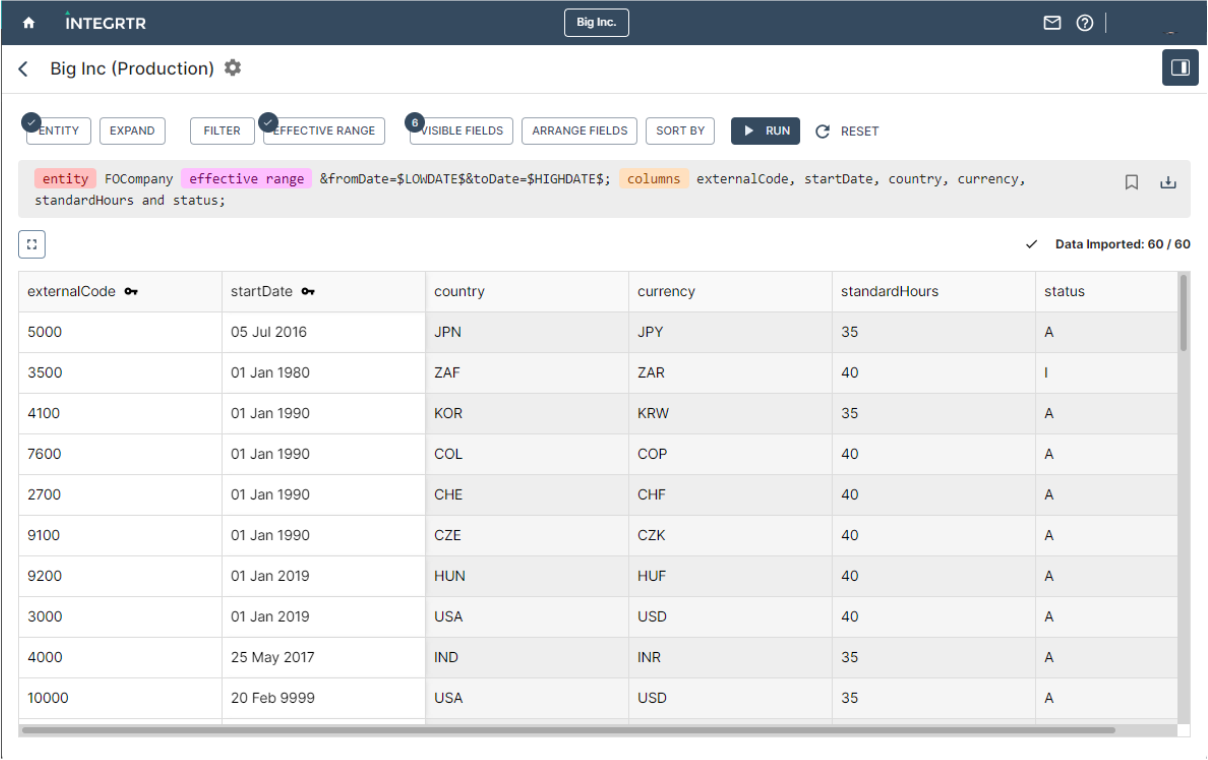This screenshot has width=1208, height=760.
Task: Select the status cell showing I
Action: 1107,373
